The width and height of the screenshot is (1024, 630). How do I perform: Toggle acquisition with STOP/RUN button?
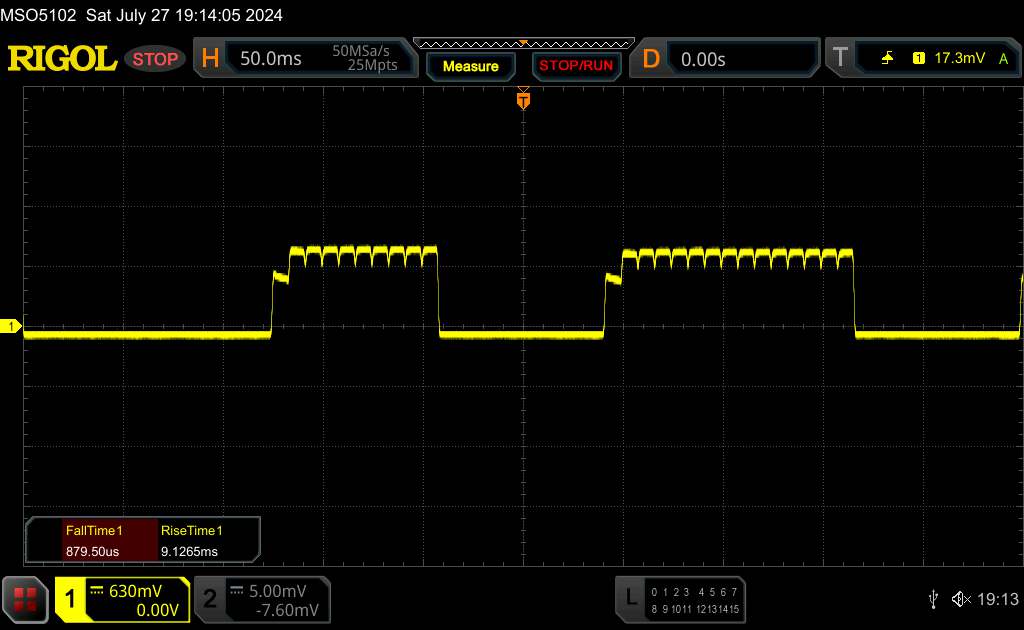click(x=576, y=66)
